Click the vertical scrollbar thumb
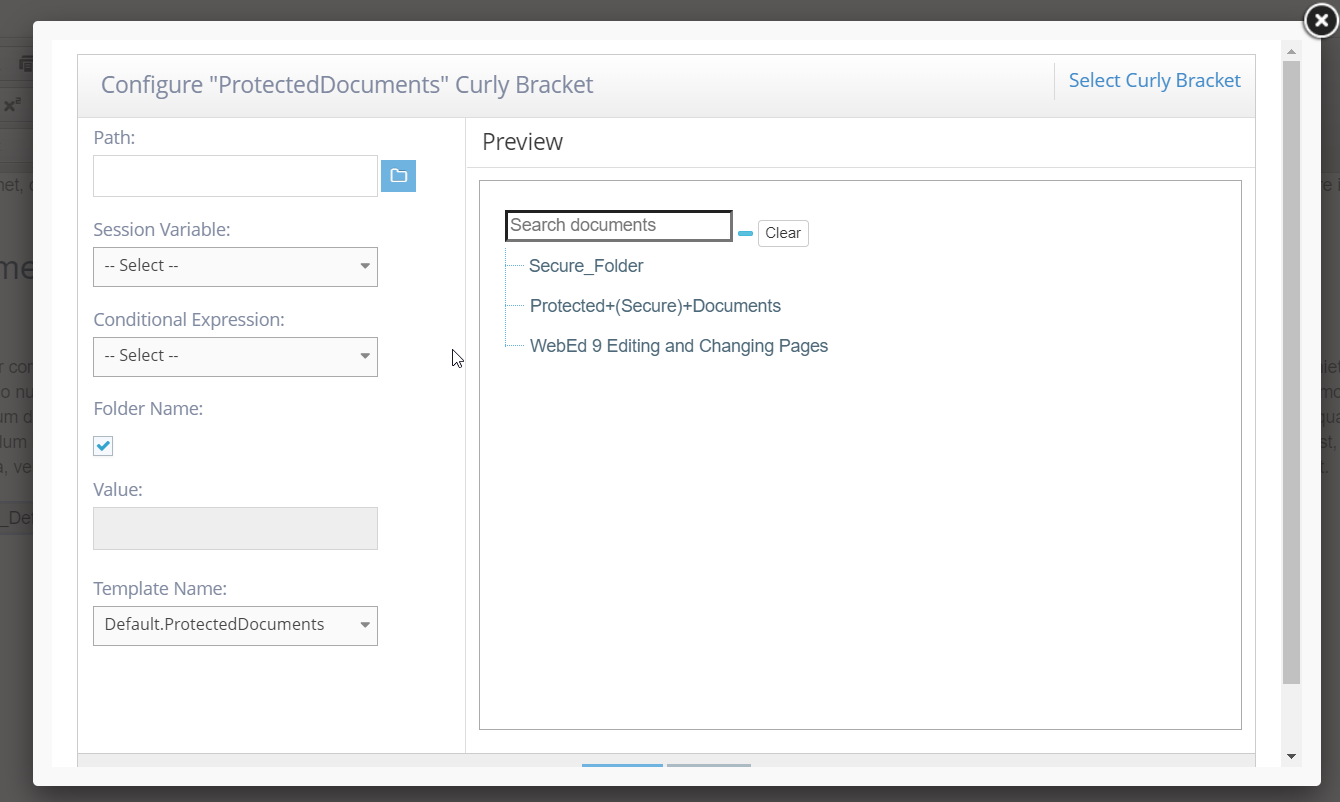Image resolution: width=1340 pixels, height=802 pixels. click(1291, 370)
